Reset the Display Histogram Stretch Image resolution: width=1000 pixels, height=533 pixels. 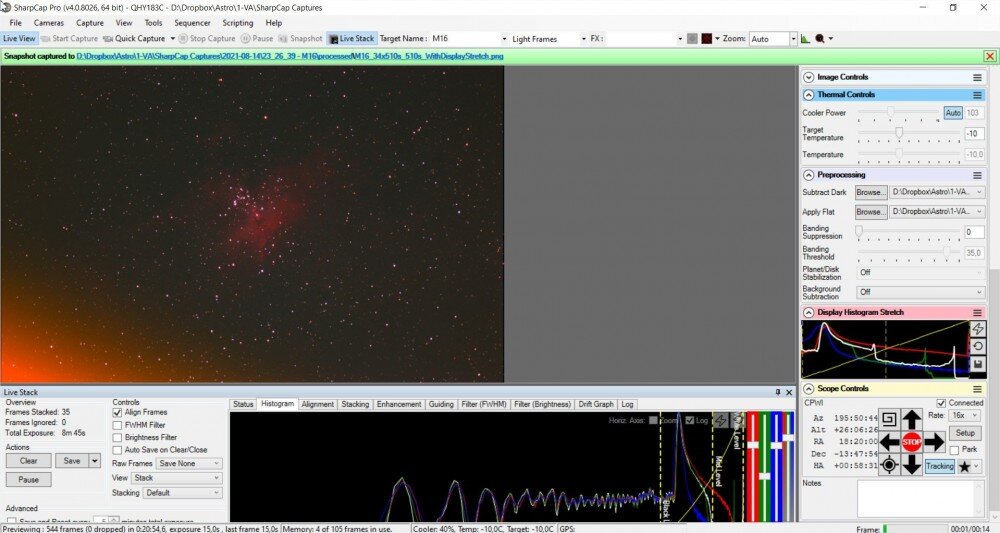(x=978, y=346)
